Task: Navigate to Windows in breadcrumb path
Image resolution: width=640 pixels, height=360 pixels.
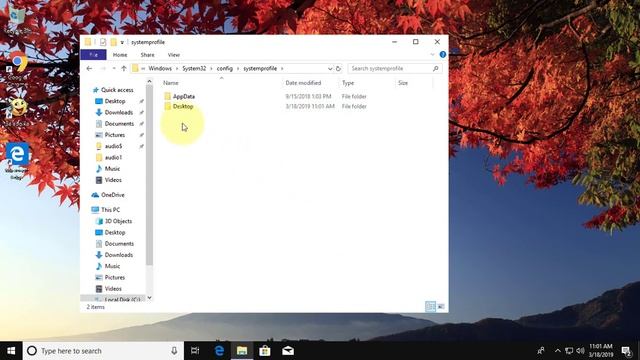Action: coord(160,69)
